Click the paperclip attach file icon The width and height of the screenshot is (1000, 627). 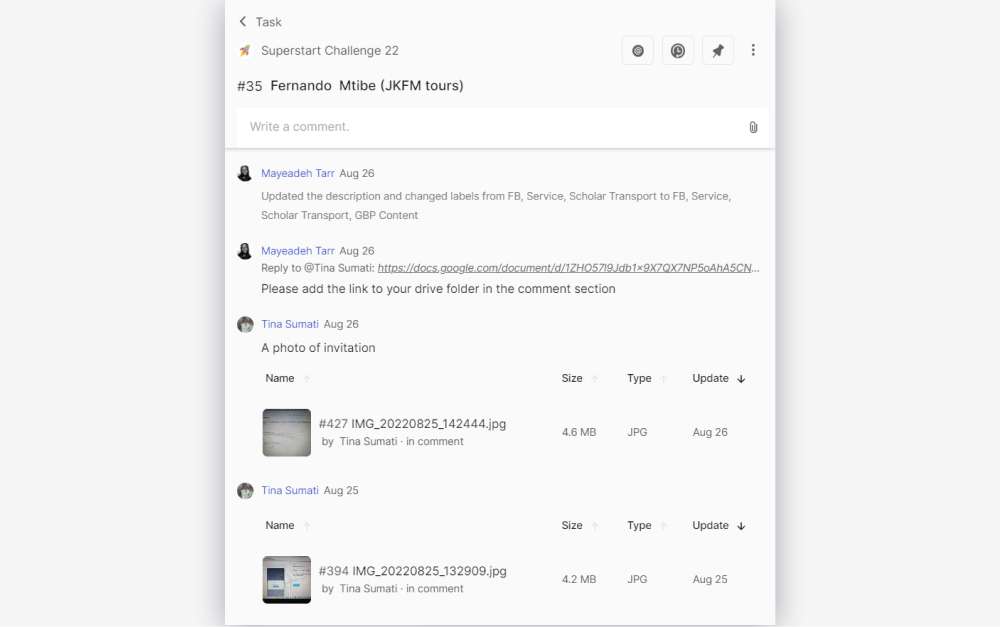tap(753, 127)
